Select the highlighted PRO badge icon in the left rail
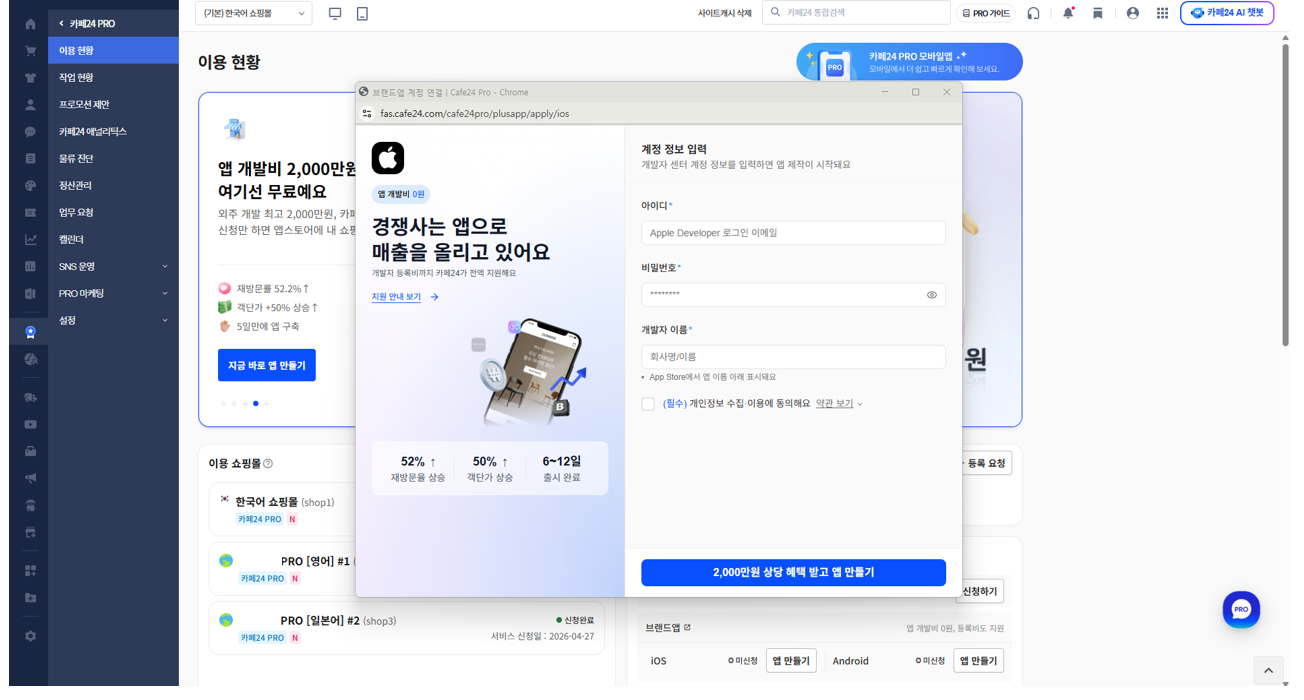Screen dimensions: 1304x700 click(x=30, y=332)
